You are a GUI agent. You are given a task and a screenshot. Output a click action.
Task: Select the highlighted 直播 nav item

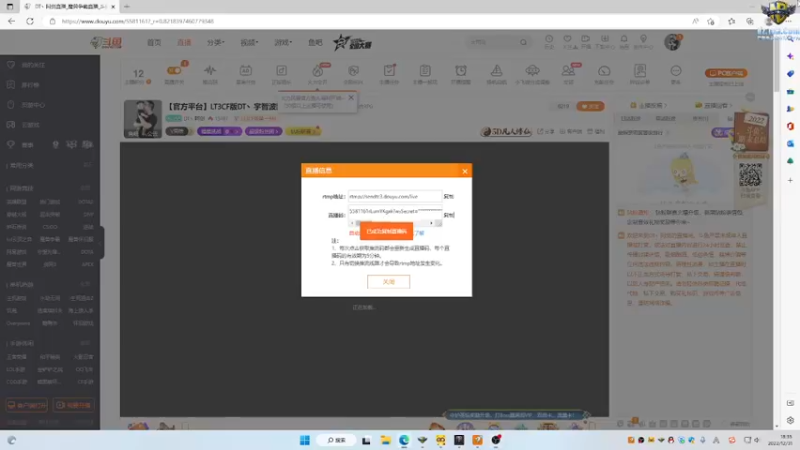pos(184,42)
